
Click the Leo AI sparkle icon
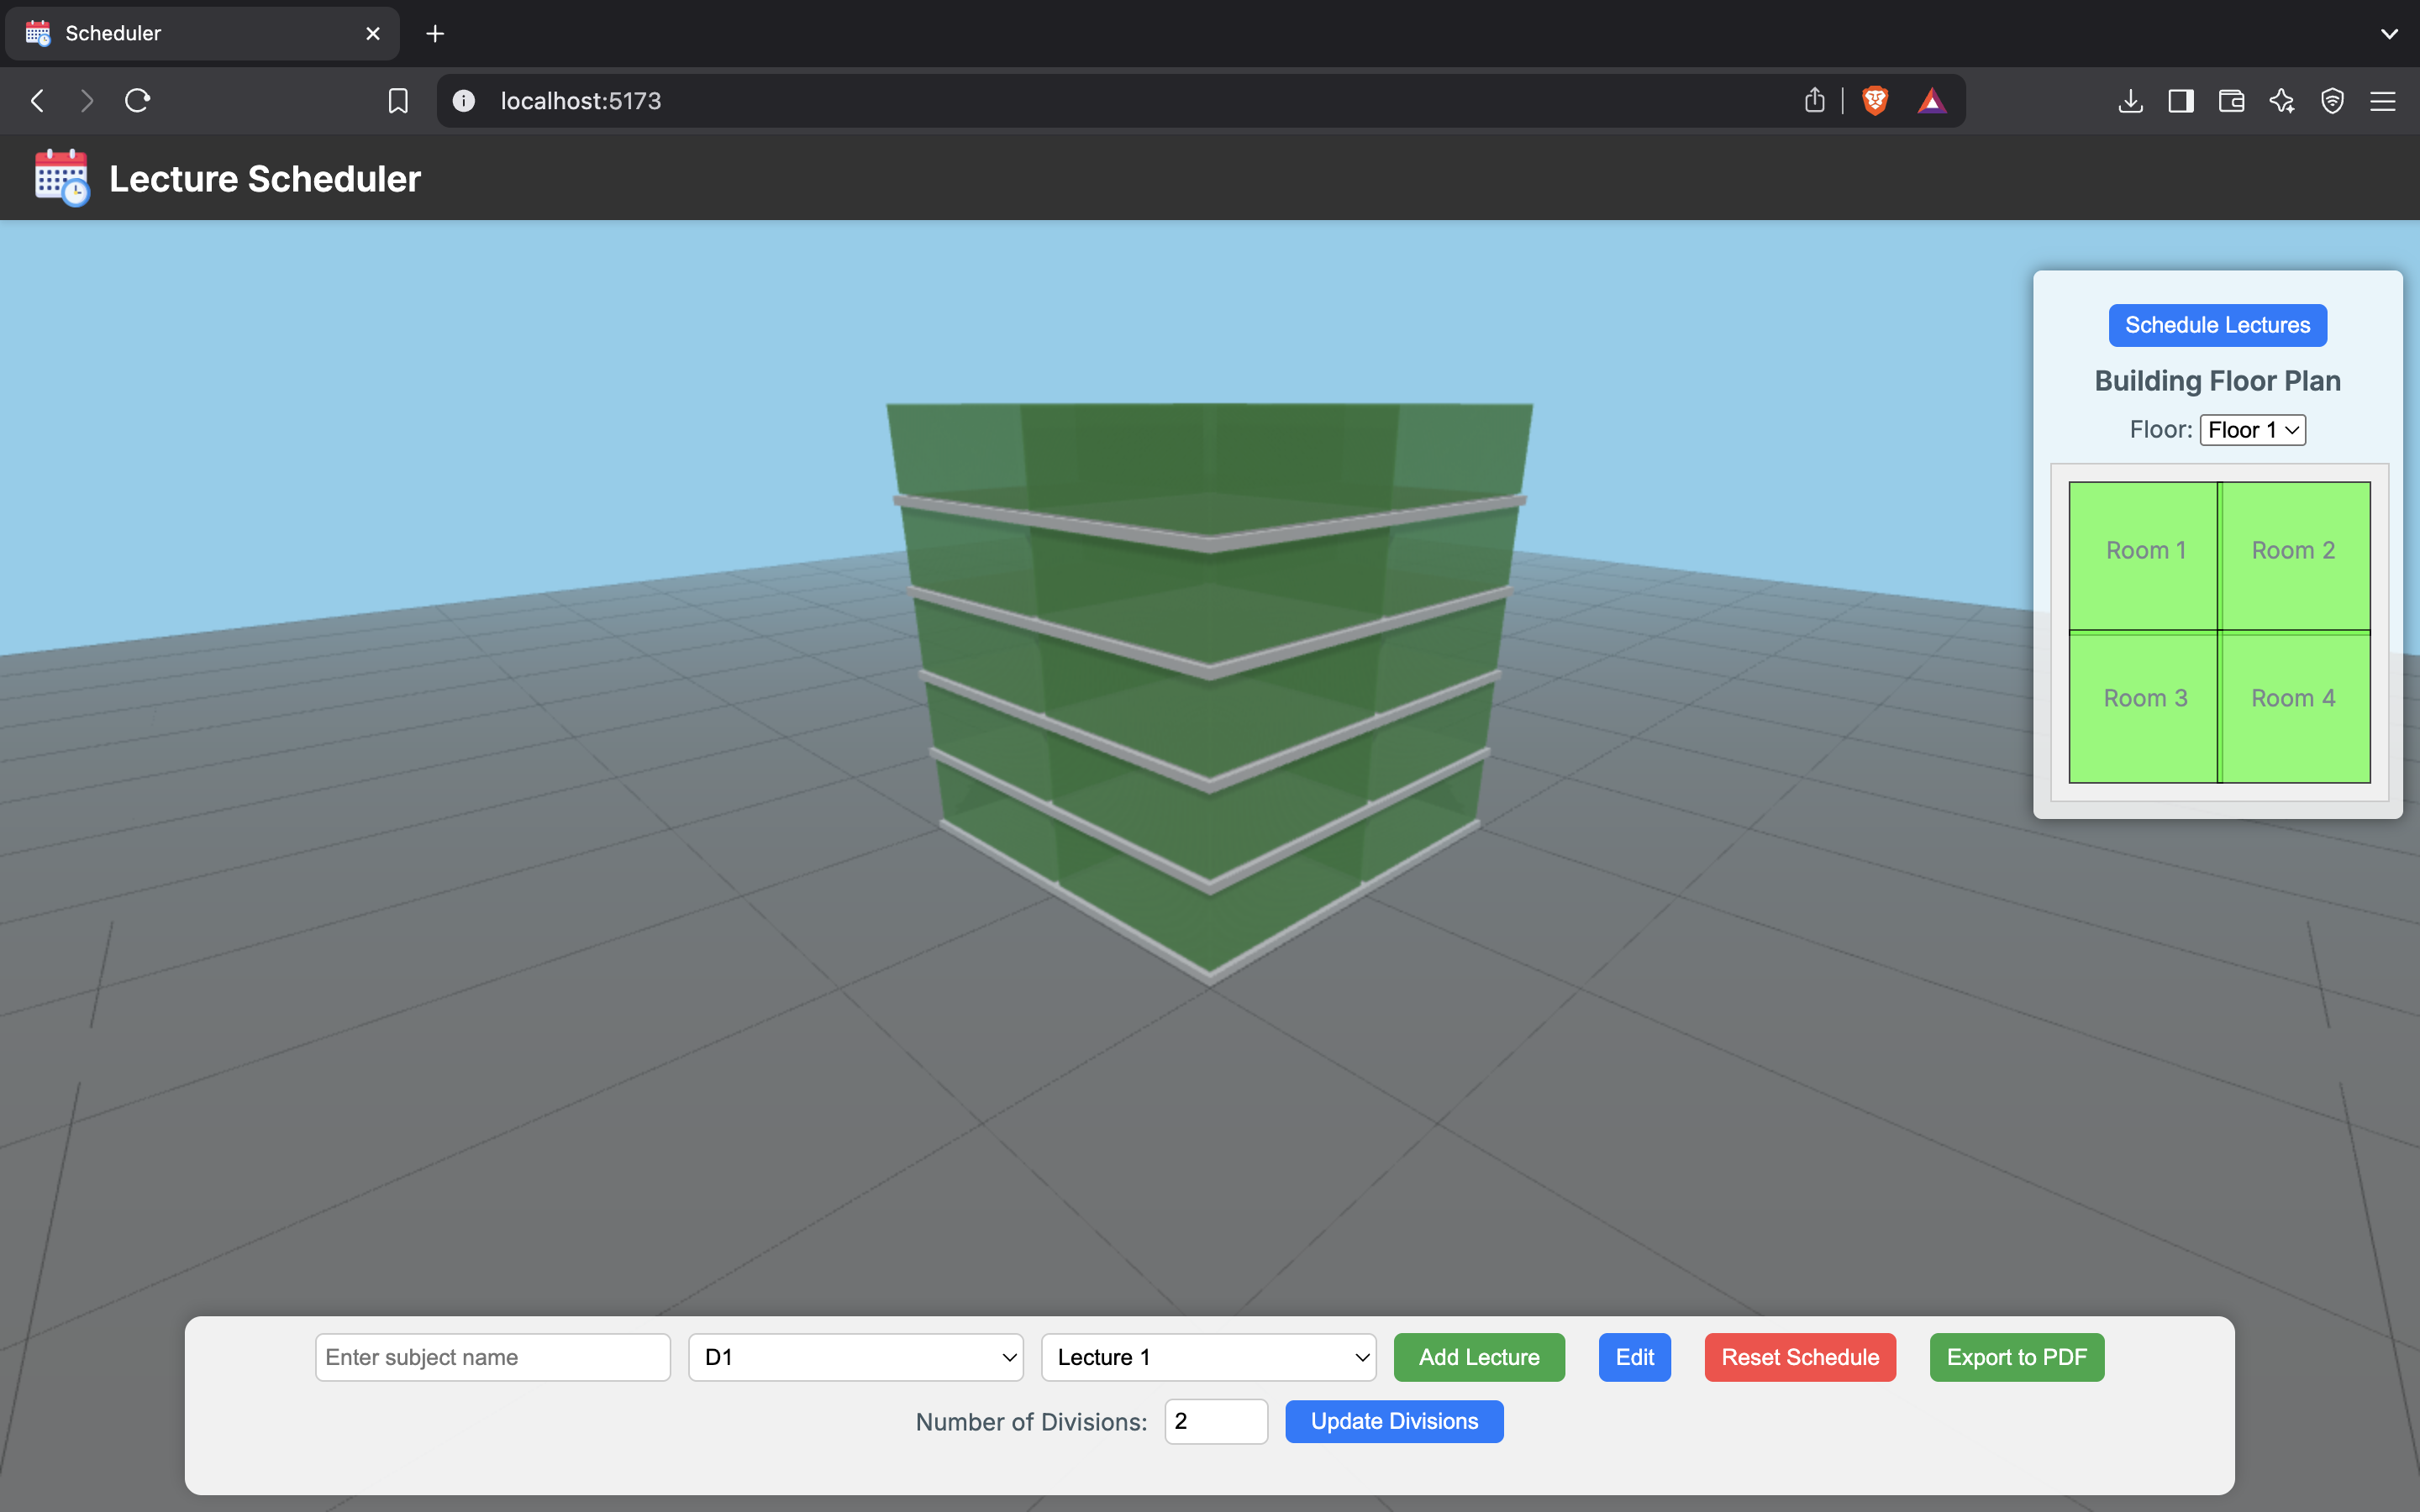click(x=2282, y=101)
